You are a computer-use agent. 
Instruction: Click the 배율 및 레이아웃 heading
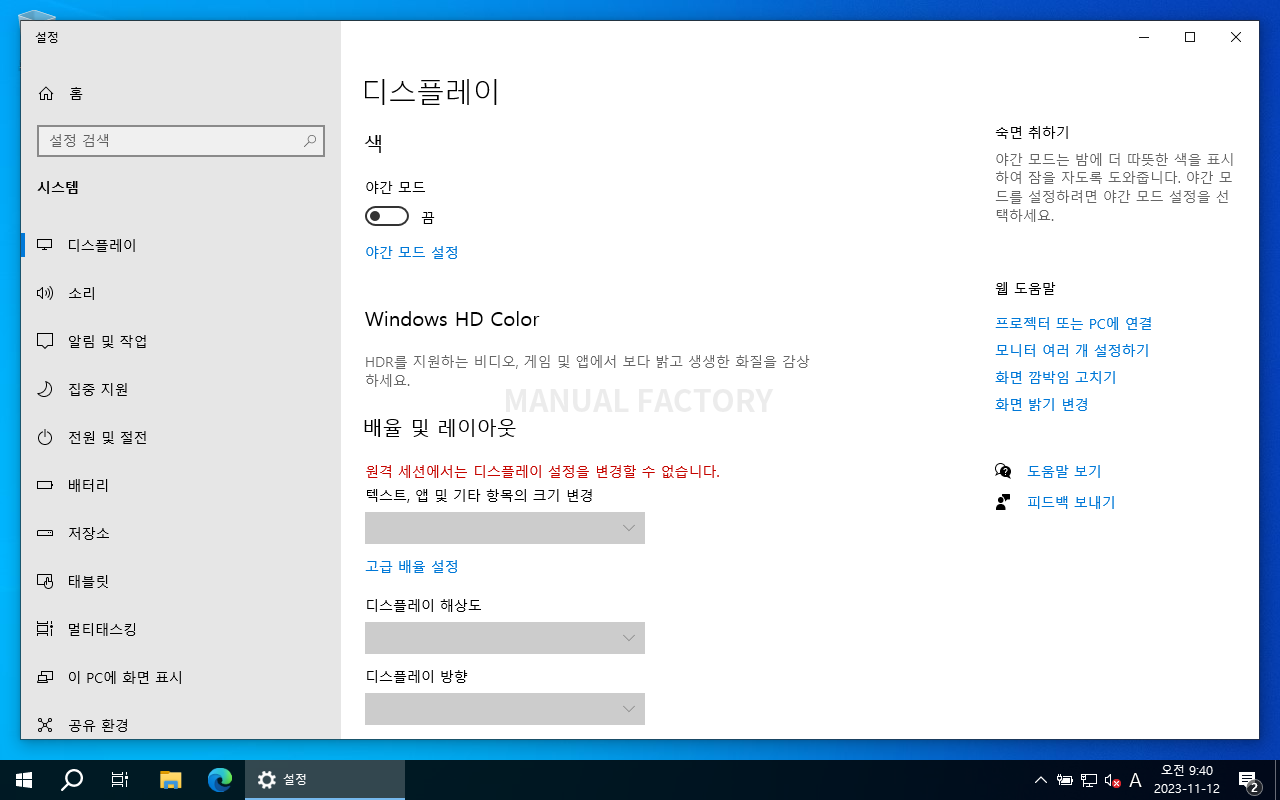tap(440, 428)
